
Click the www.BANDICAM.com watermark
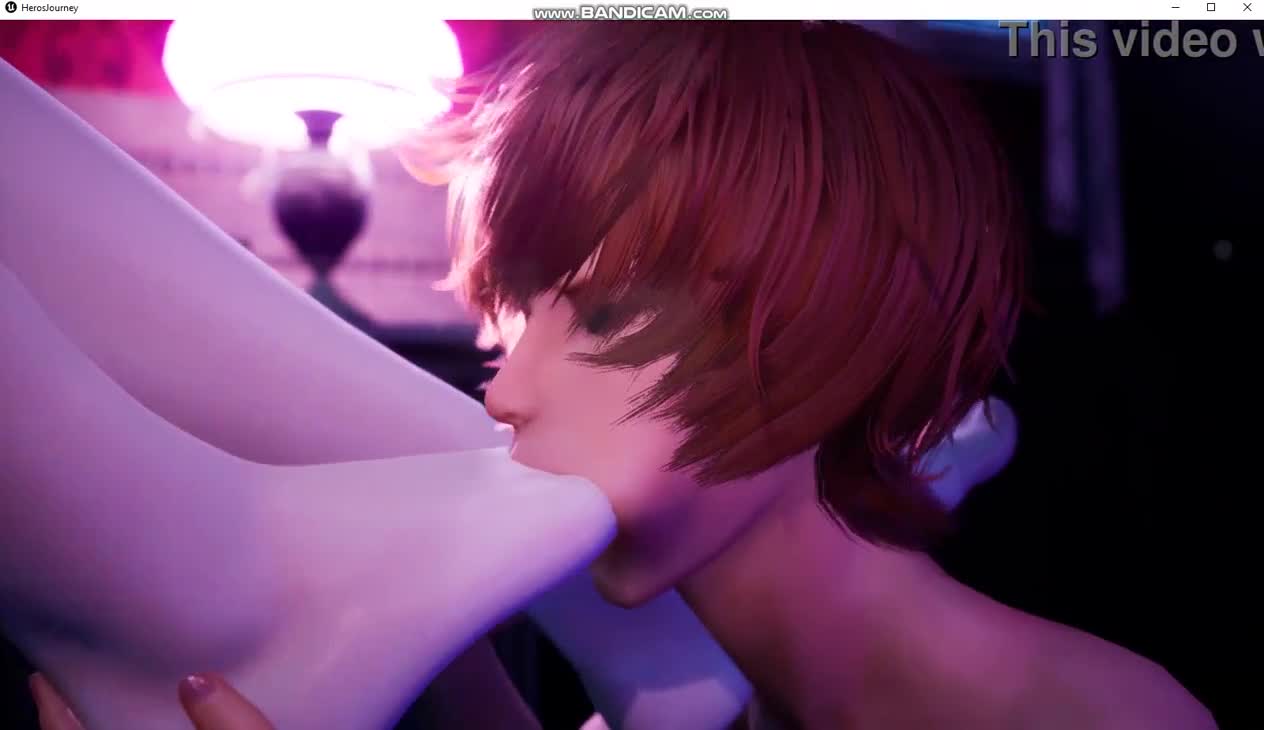point(630,13)
